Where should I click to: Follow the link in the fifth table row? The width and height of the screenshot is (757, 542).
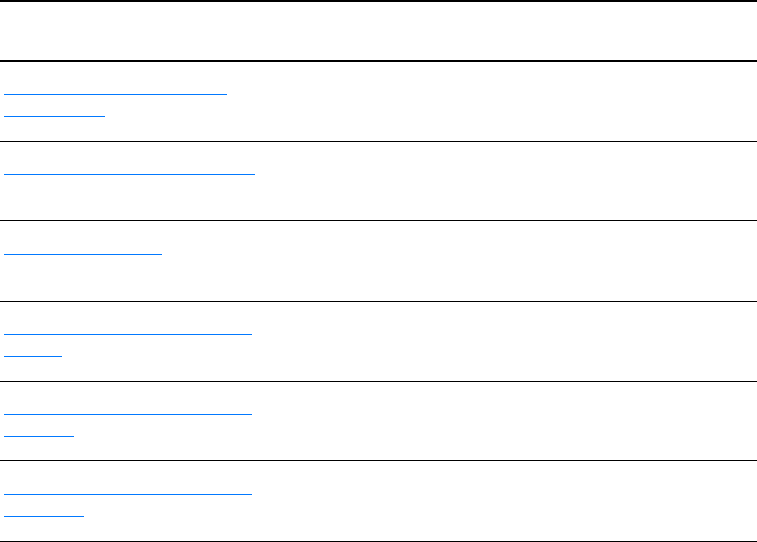point(128,411)
